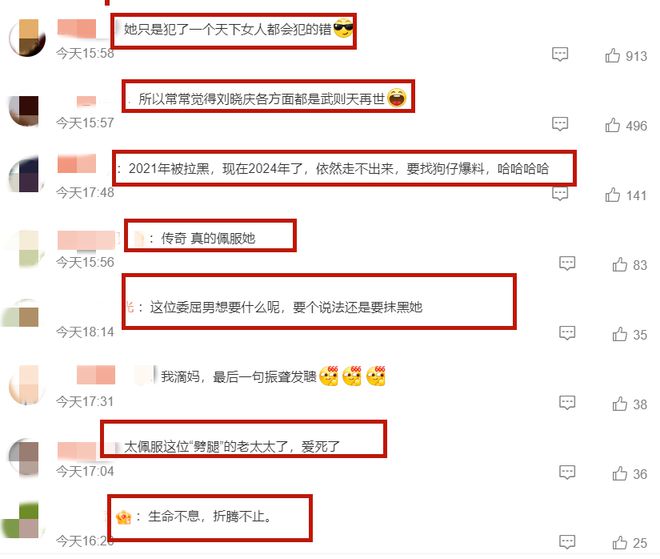Reply to the 我滴妈 comment
The height and width of the screenshot is (559, 660).
[567, 402]
